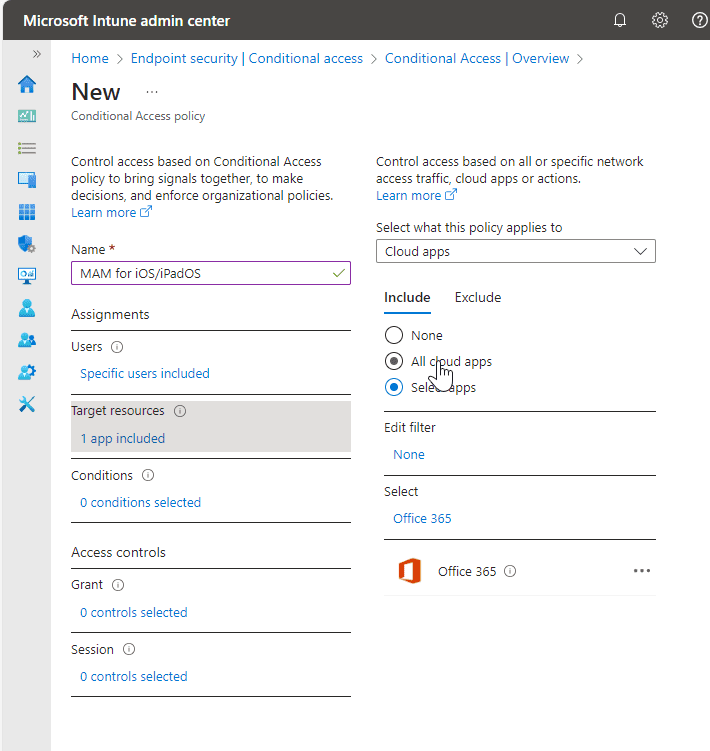The height and width of the screenshot is (751, 710).
Task: Choose All cloud apps radio option
Action: (x=394, y=362)
